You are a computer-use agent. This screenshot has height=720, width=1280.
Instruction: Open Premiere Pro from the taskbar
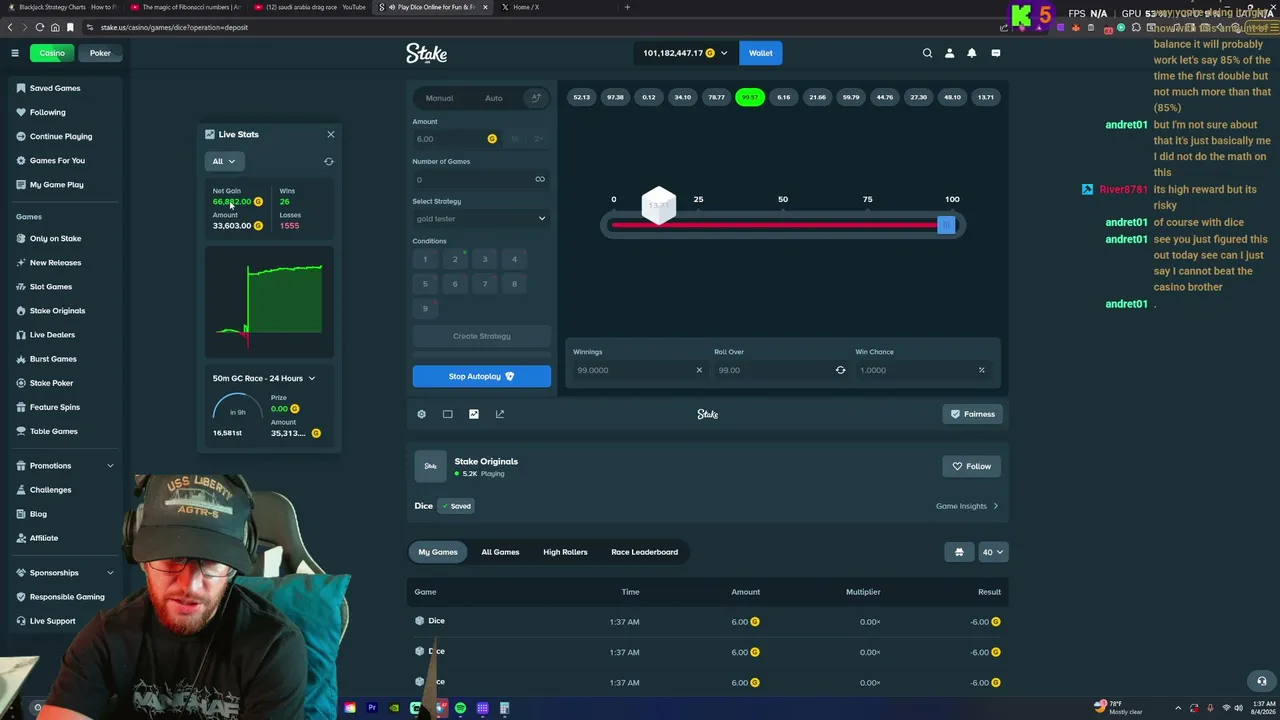pyautogui.click(x=372, y=708)
